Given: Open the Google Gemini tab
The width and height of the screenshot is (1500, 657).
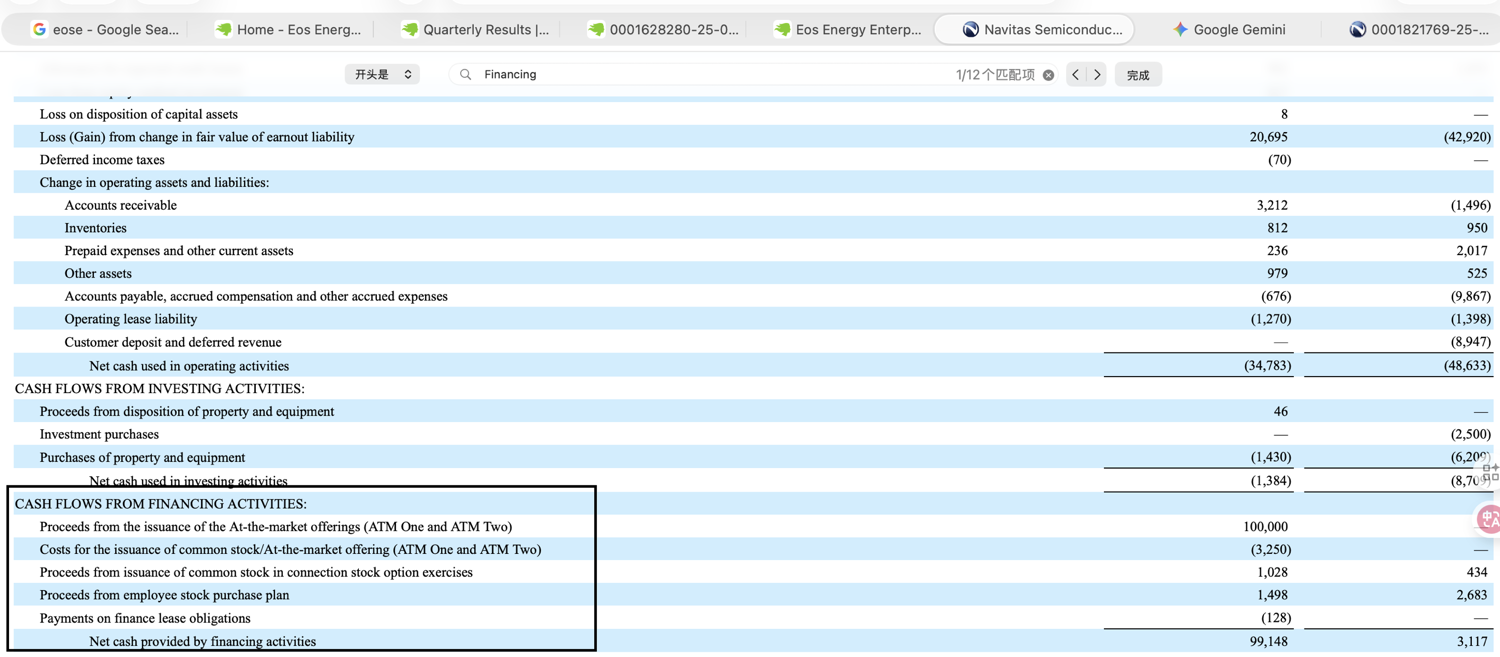Looking at the screenshot, I should 1229,30.
